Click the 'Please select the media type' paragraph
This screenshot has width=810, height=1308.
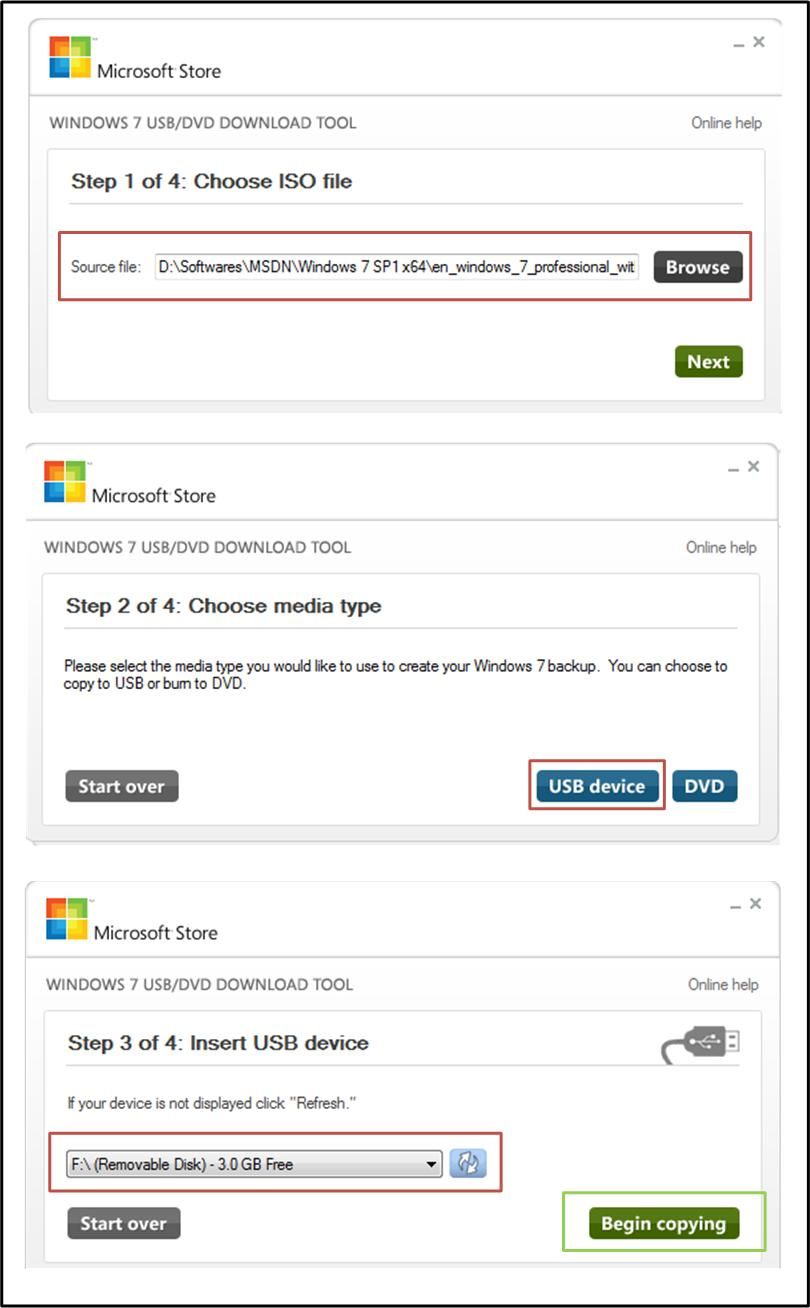(396, 674)
